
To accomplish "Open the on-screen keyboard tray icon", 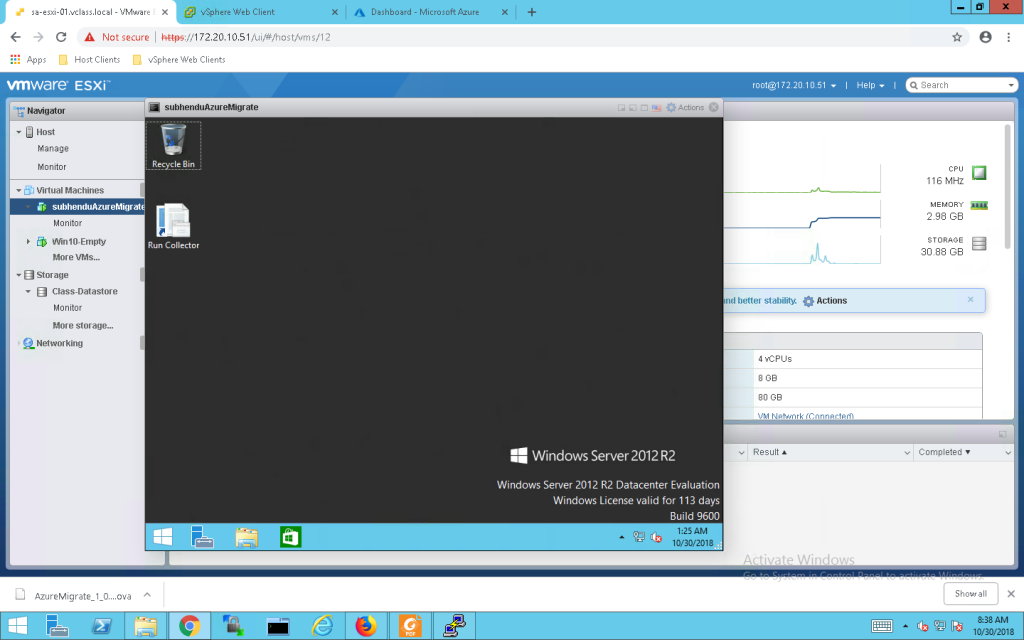I will tap(882, 626).
